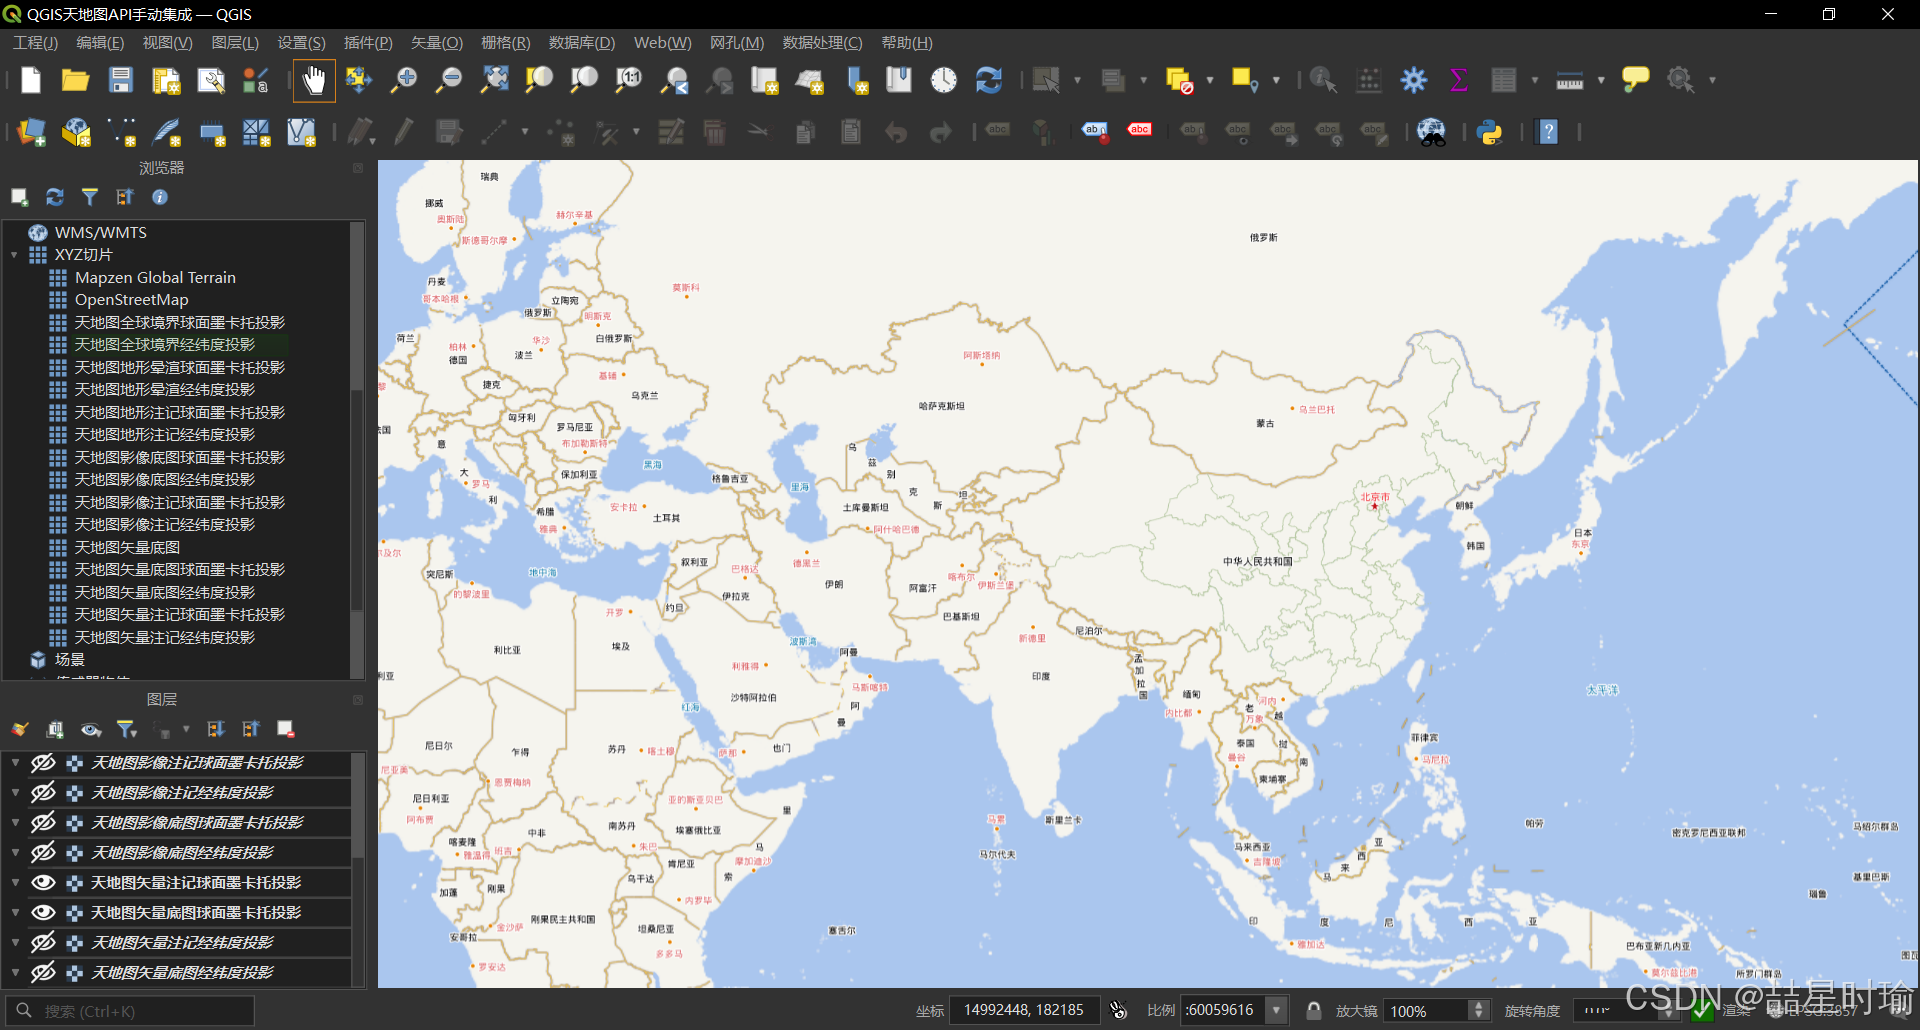Show layer 天地图影像注记经纬度投影
Image resolution: width=1920 pixels, height=1030 pixels.
43,793
